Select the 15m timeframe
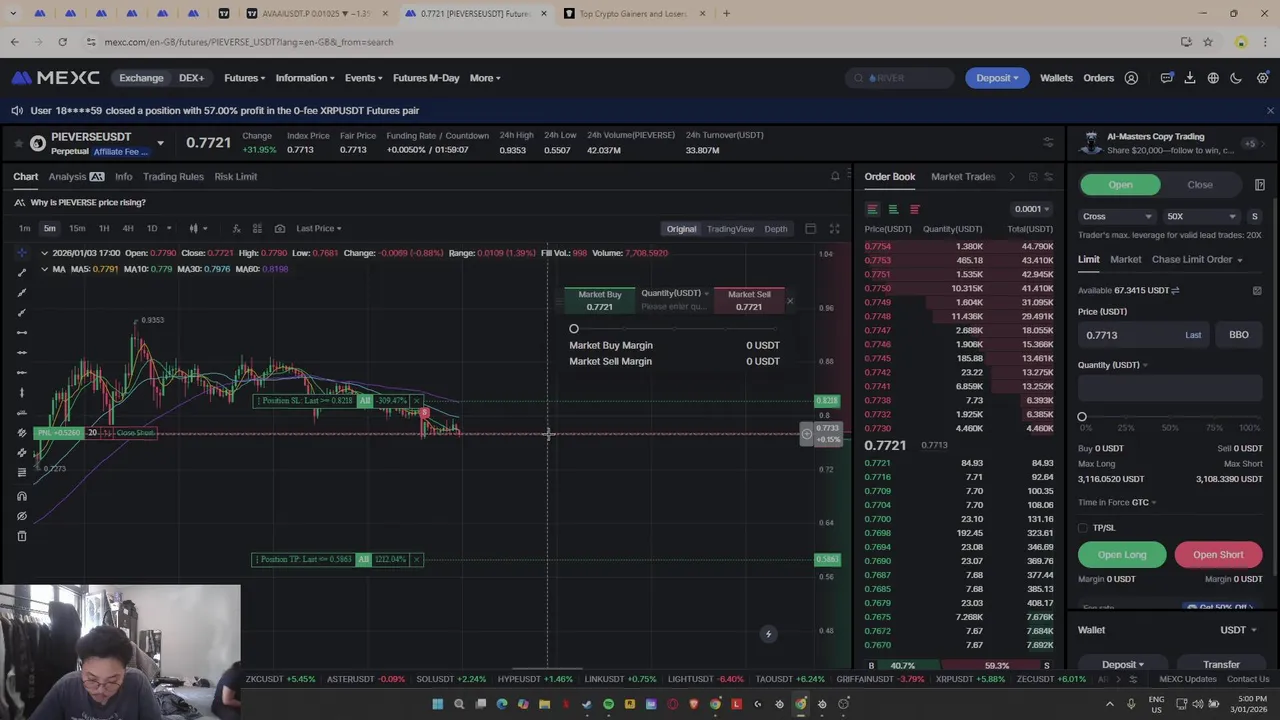This screenshot has width=1280, height=720. point(77,229)
